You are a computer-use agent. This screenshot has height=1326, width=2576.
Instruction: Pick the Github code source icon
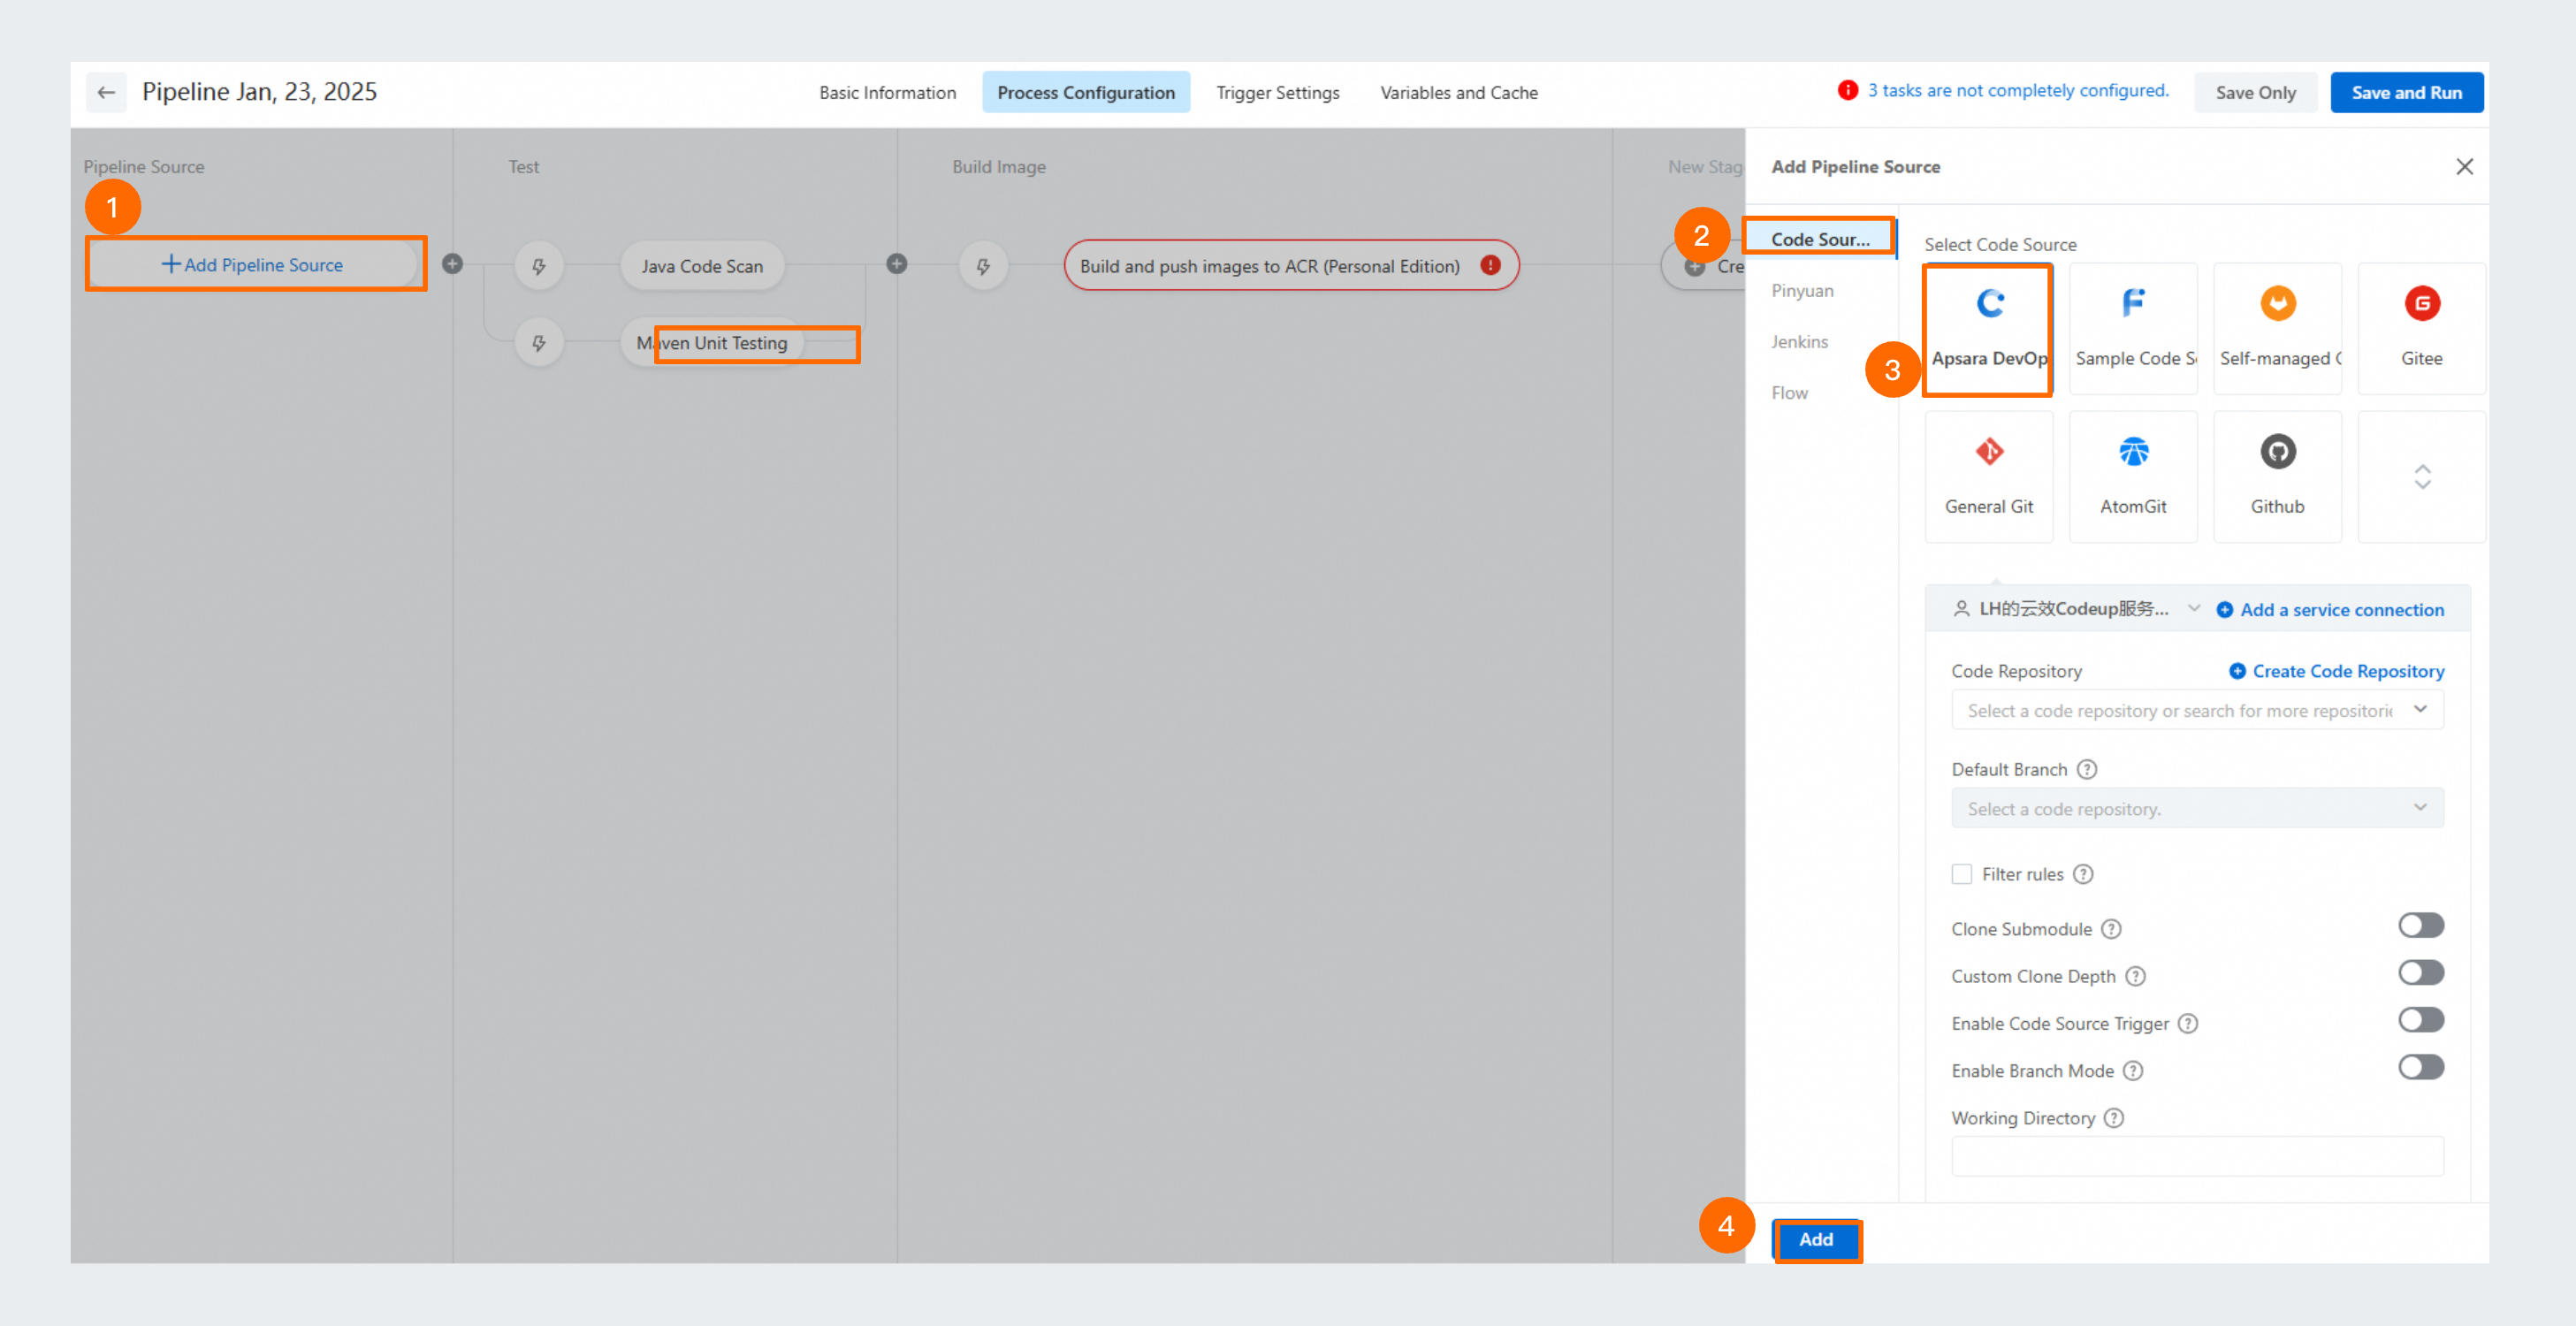click(2277, 452)
